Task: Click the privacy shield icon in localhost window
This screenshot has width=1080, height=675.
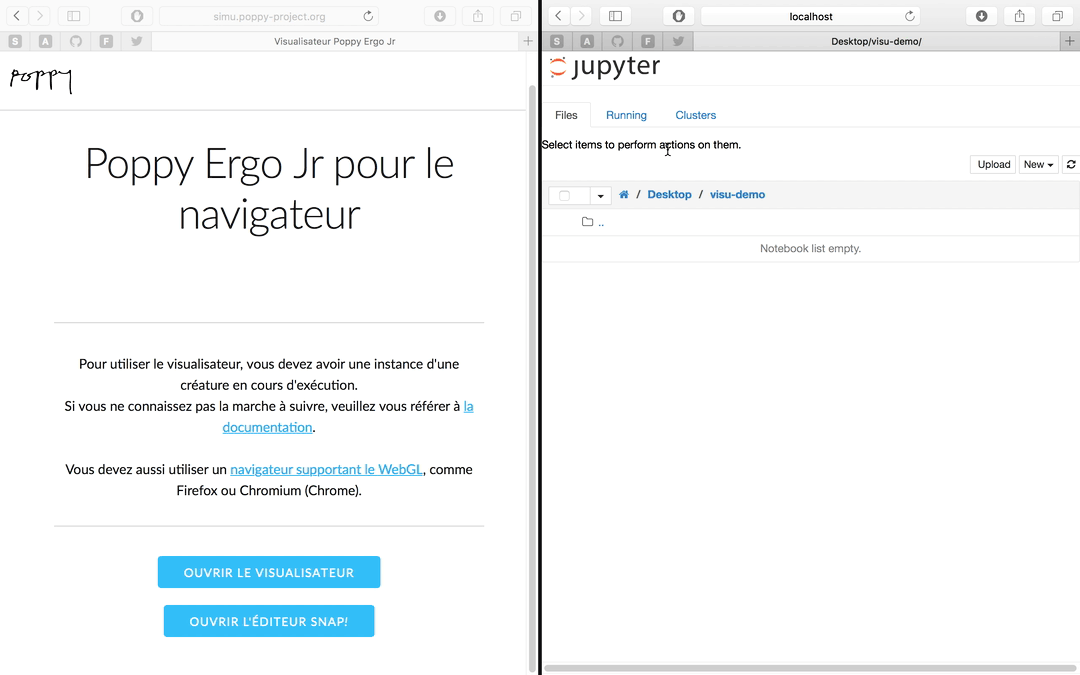Action: 679,16
